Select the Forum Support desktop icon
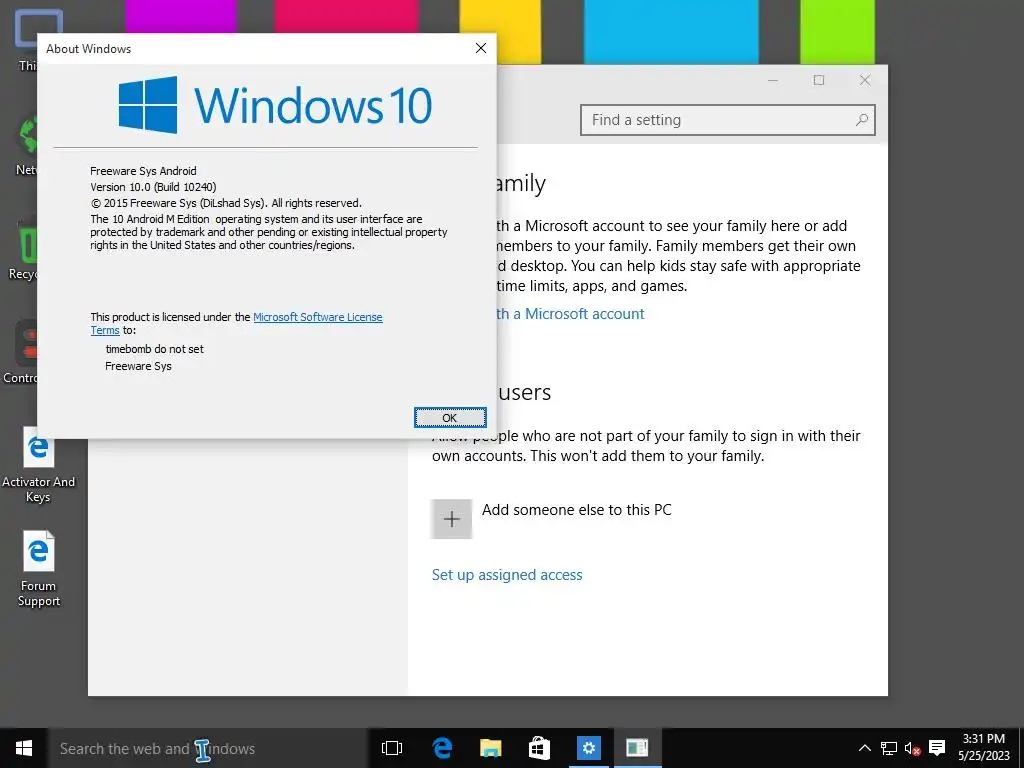 click(x=39, y=569)
